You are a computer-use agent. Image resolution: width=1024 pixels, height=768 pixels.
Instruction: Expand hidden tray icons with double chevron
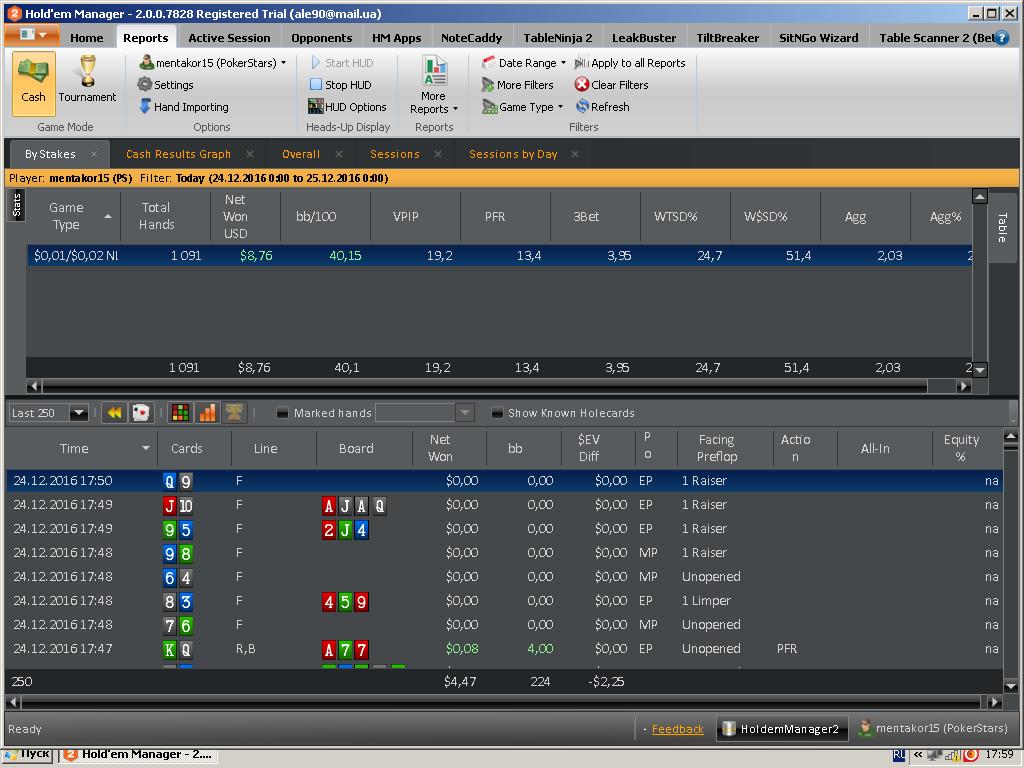(918, 755)
